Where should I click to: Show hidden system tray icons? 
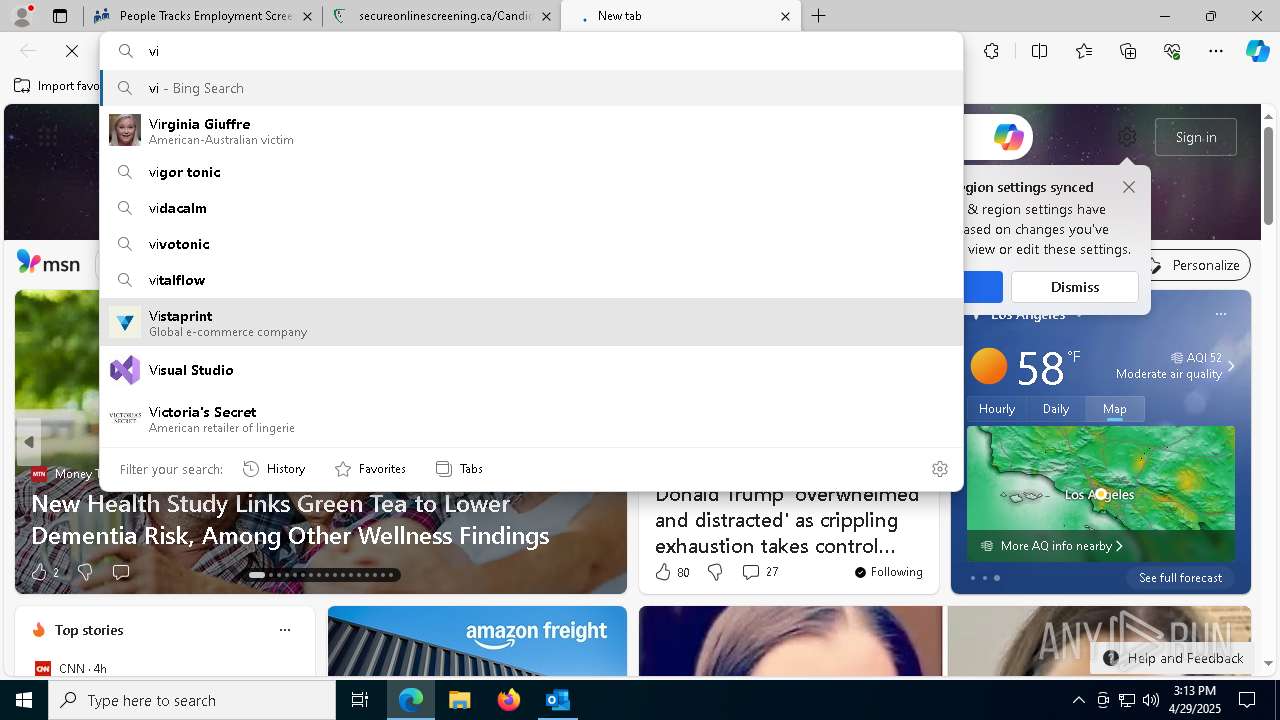click(1078, 700)
